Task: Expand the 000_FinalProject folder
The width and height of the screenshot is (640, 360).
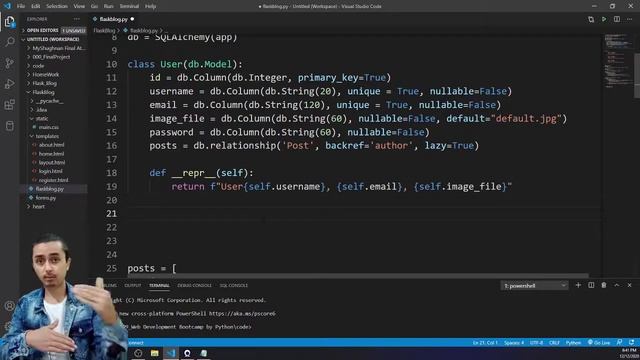Action: (51, 57)
